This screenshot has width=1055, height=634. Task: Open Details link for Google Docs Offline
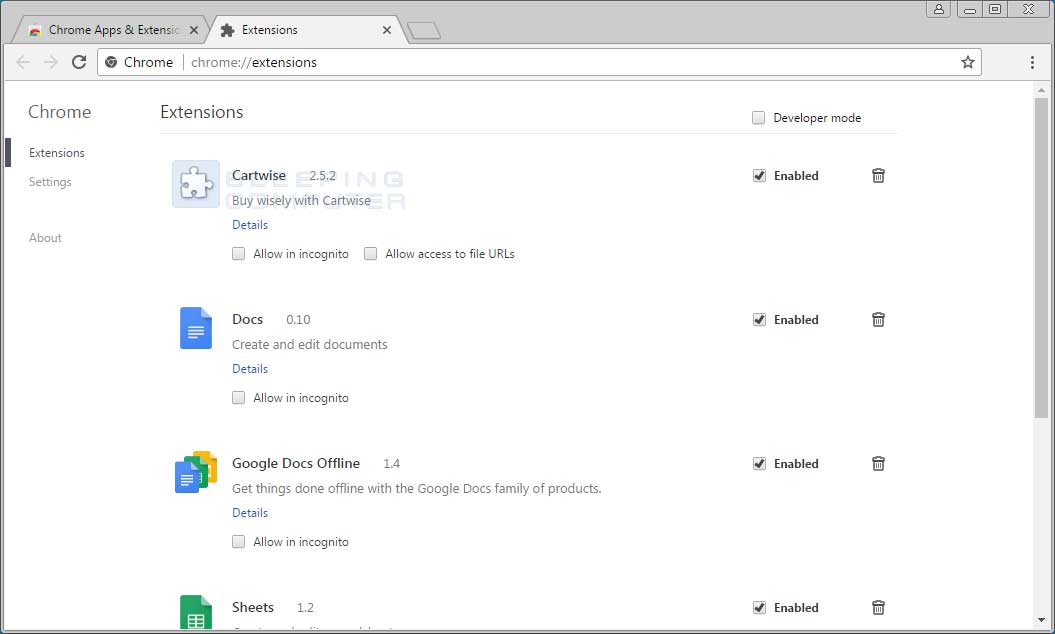[x=250, y=513]
